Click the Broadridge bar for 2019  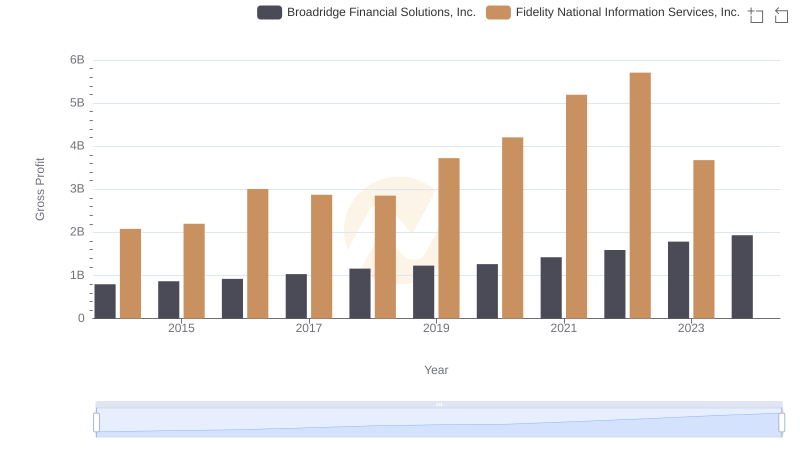tap(423, 292)
